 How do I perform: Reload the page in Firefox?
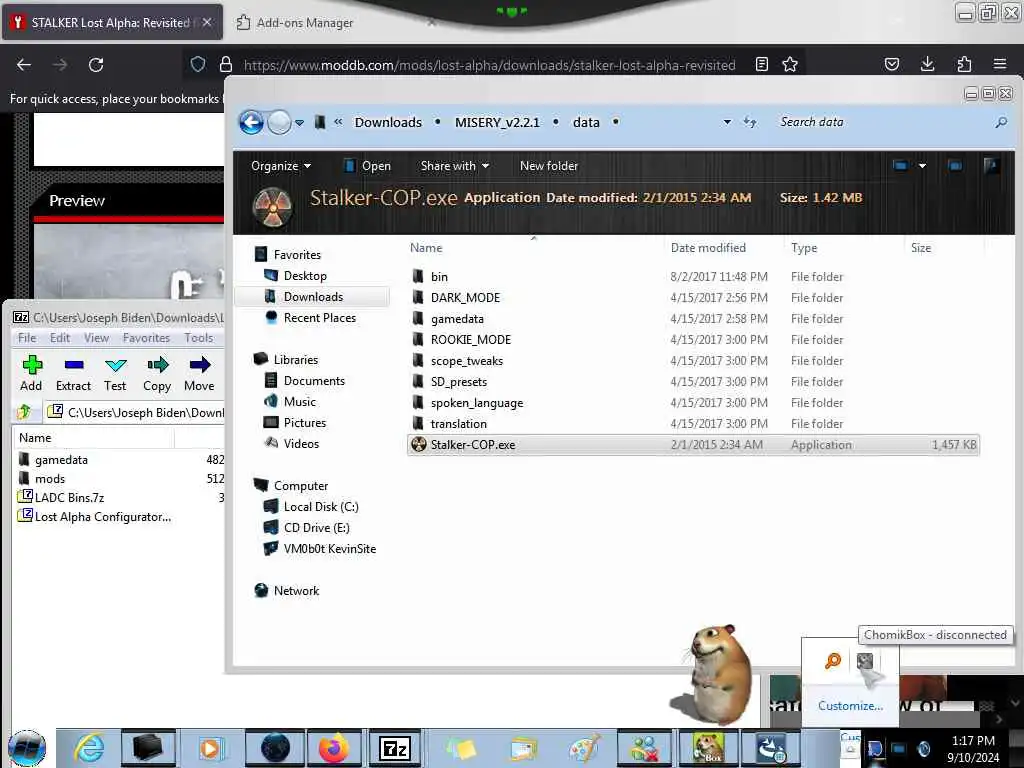click(x=96, y=65)
